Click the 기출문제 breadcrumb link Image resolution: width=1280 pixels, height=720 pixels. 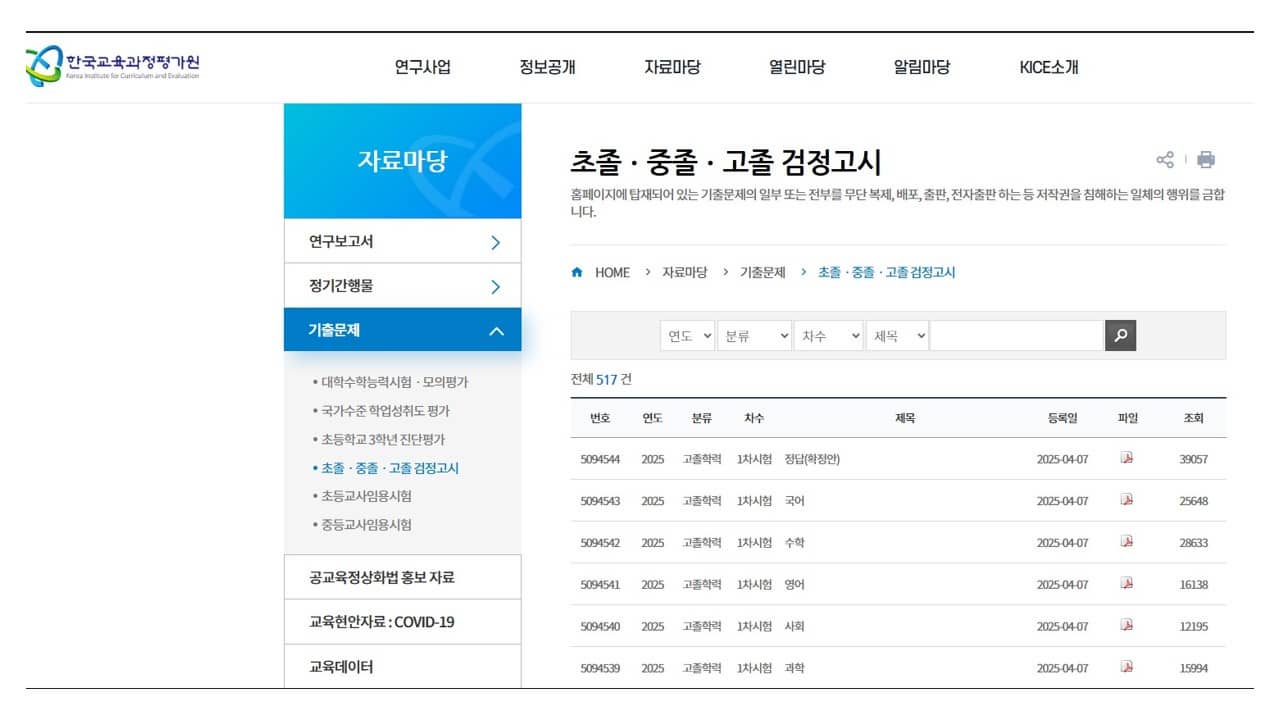pyautogui.click(x=764, y=272)
